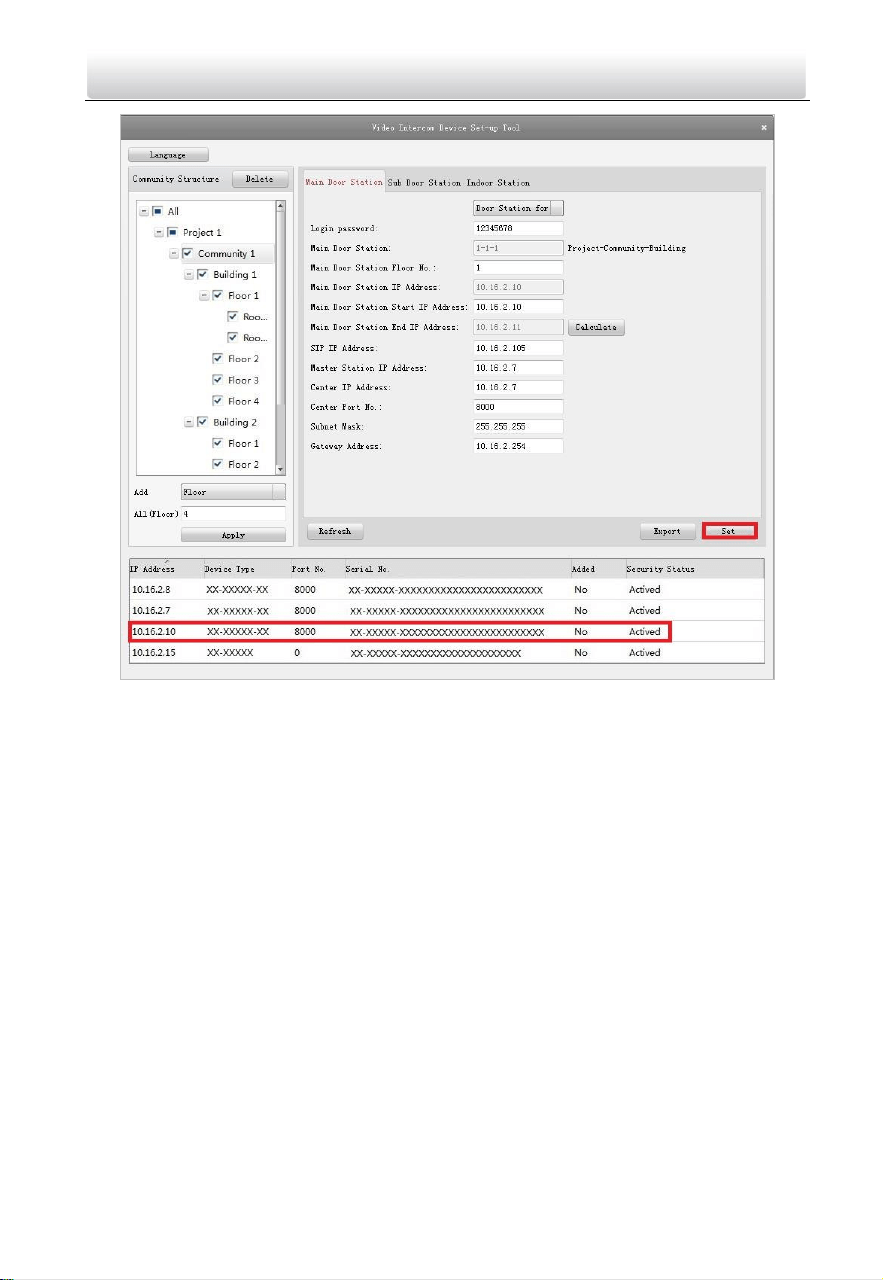Sort by Port No. column header

point(315,569)
